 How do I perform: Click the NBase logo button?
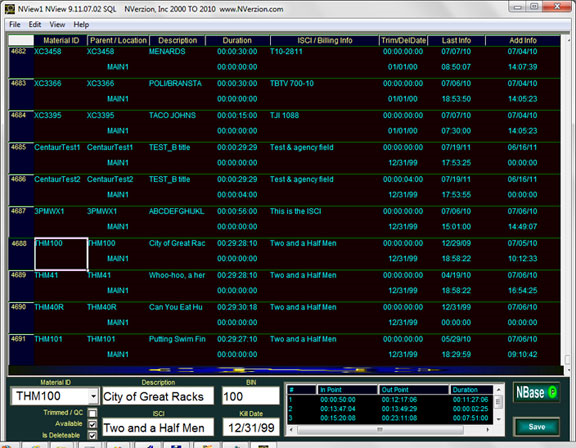[x=536, y=393]
